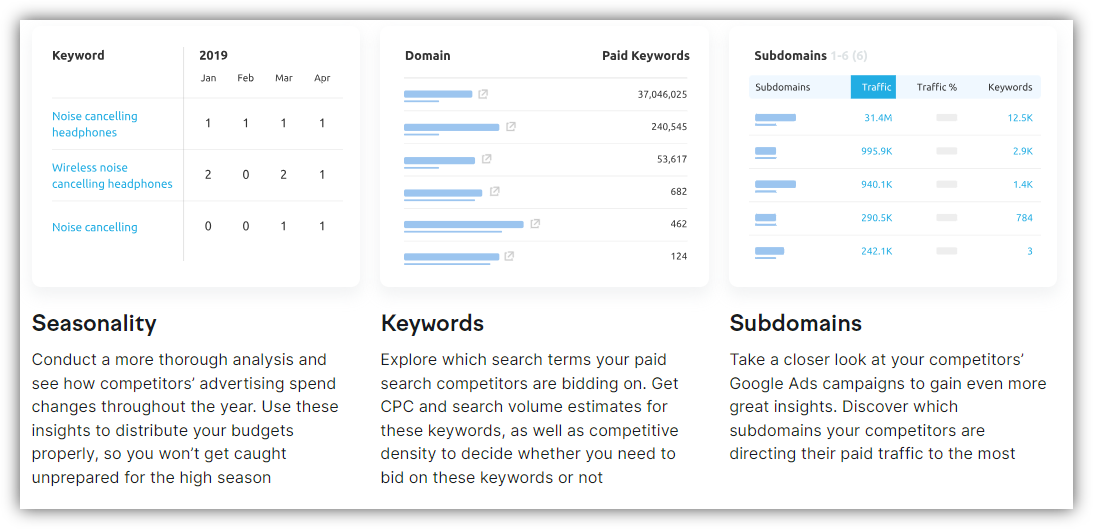Click the Subdomains column header
Screen dimensions: 1093x529
click(783, 87)
